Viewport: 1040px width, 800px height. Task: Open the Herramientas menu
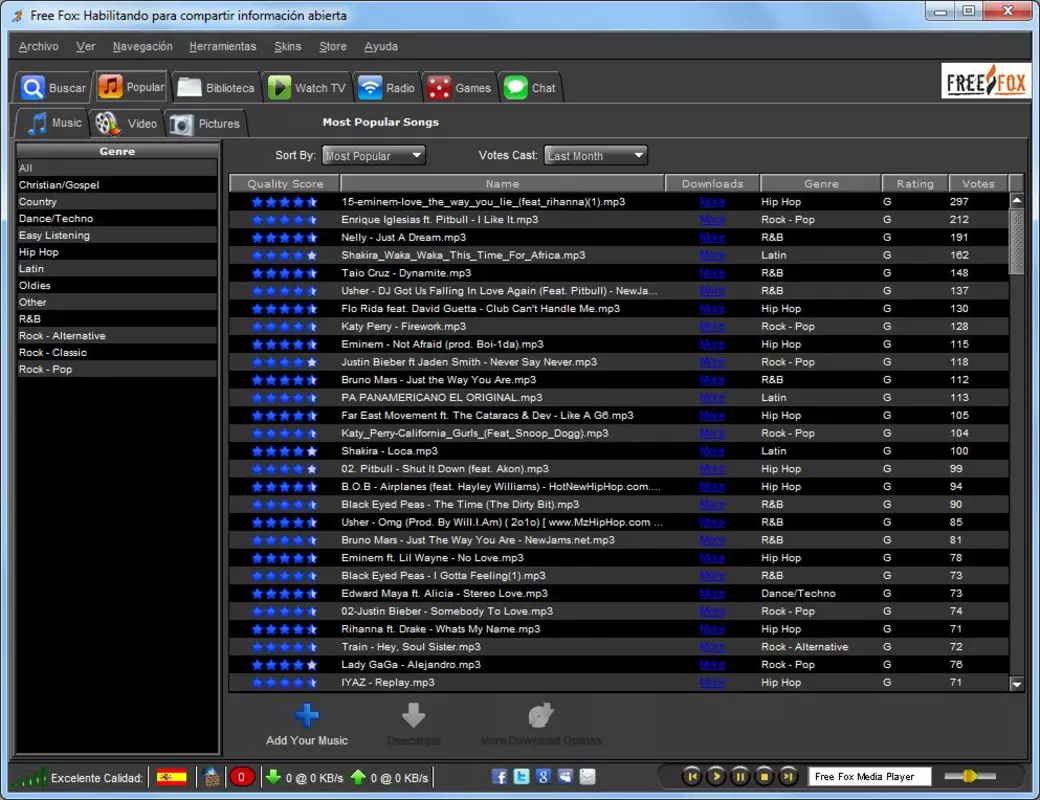pos(222,46)
